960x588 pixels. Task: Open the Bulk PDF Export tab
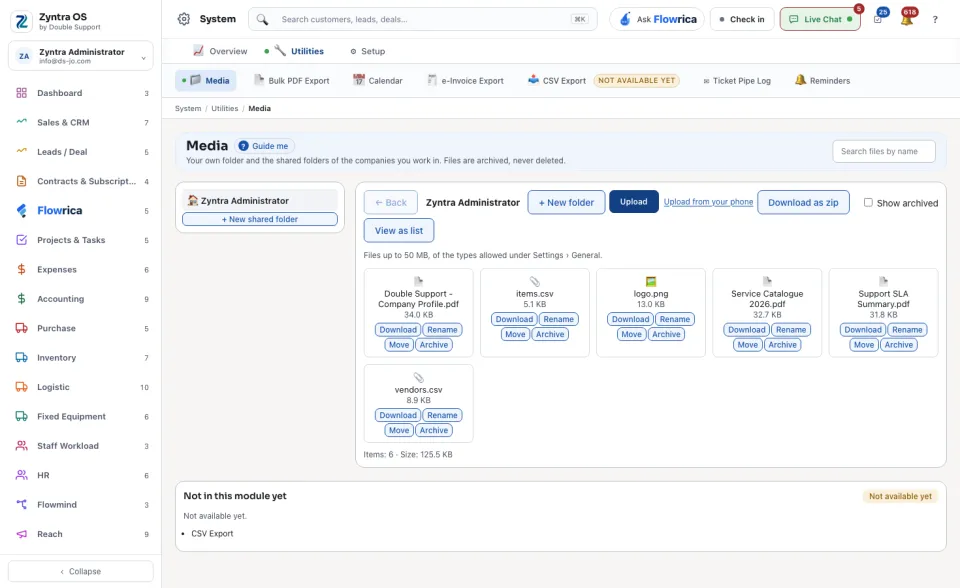[292, 80]
